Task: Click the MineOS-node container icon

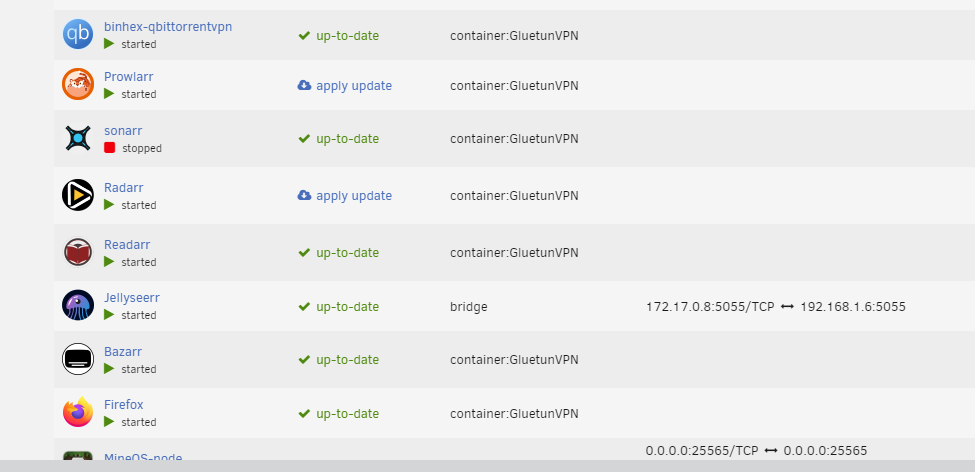Action: (x=78, y=456)
